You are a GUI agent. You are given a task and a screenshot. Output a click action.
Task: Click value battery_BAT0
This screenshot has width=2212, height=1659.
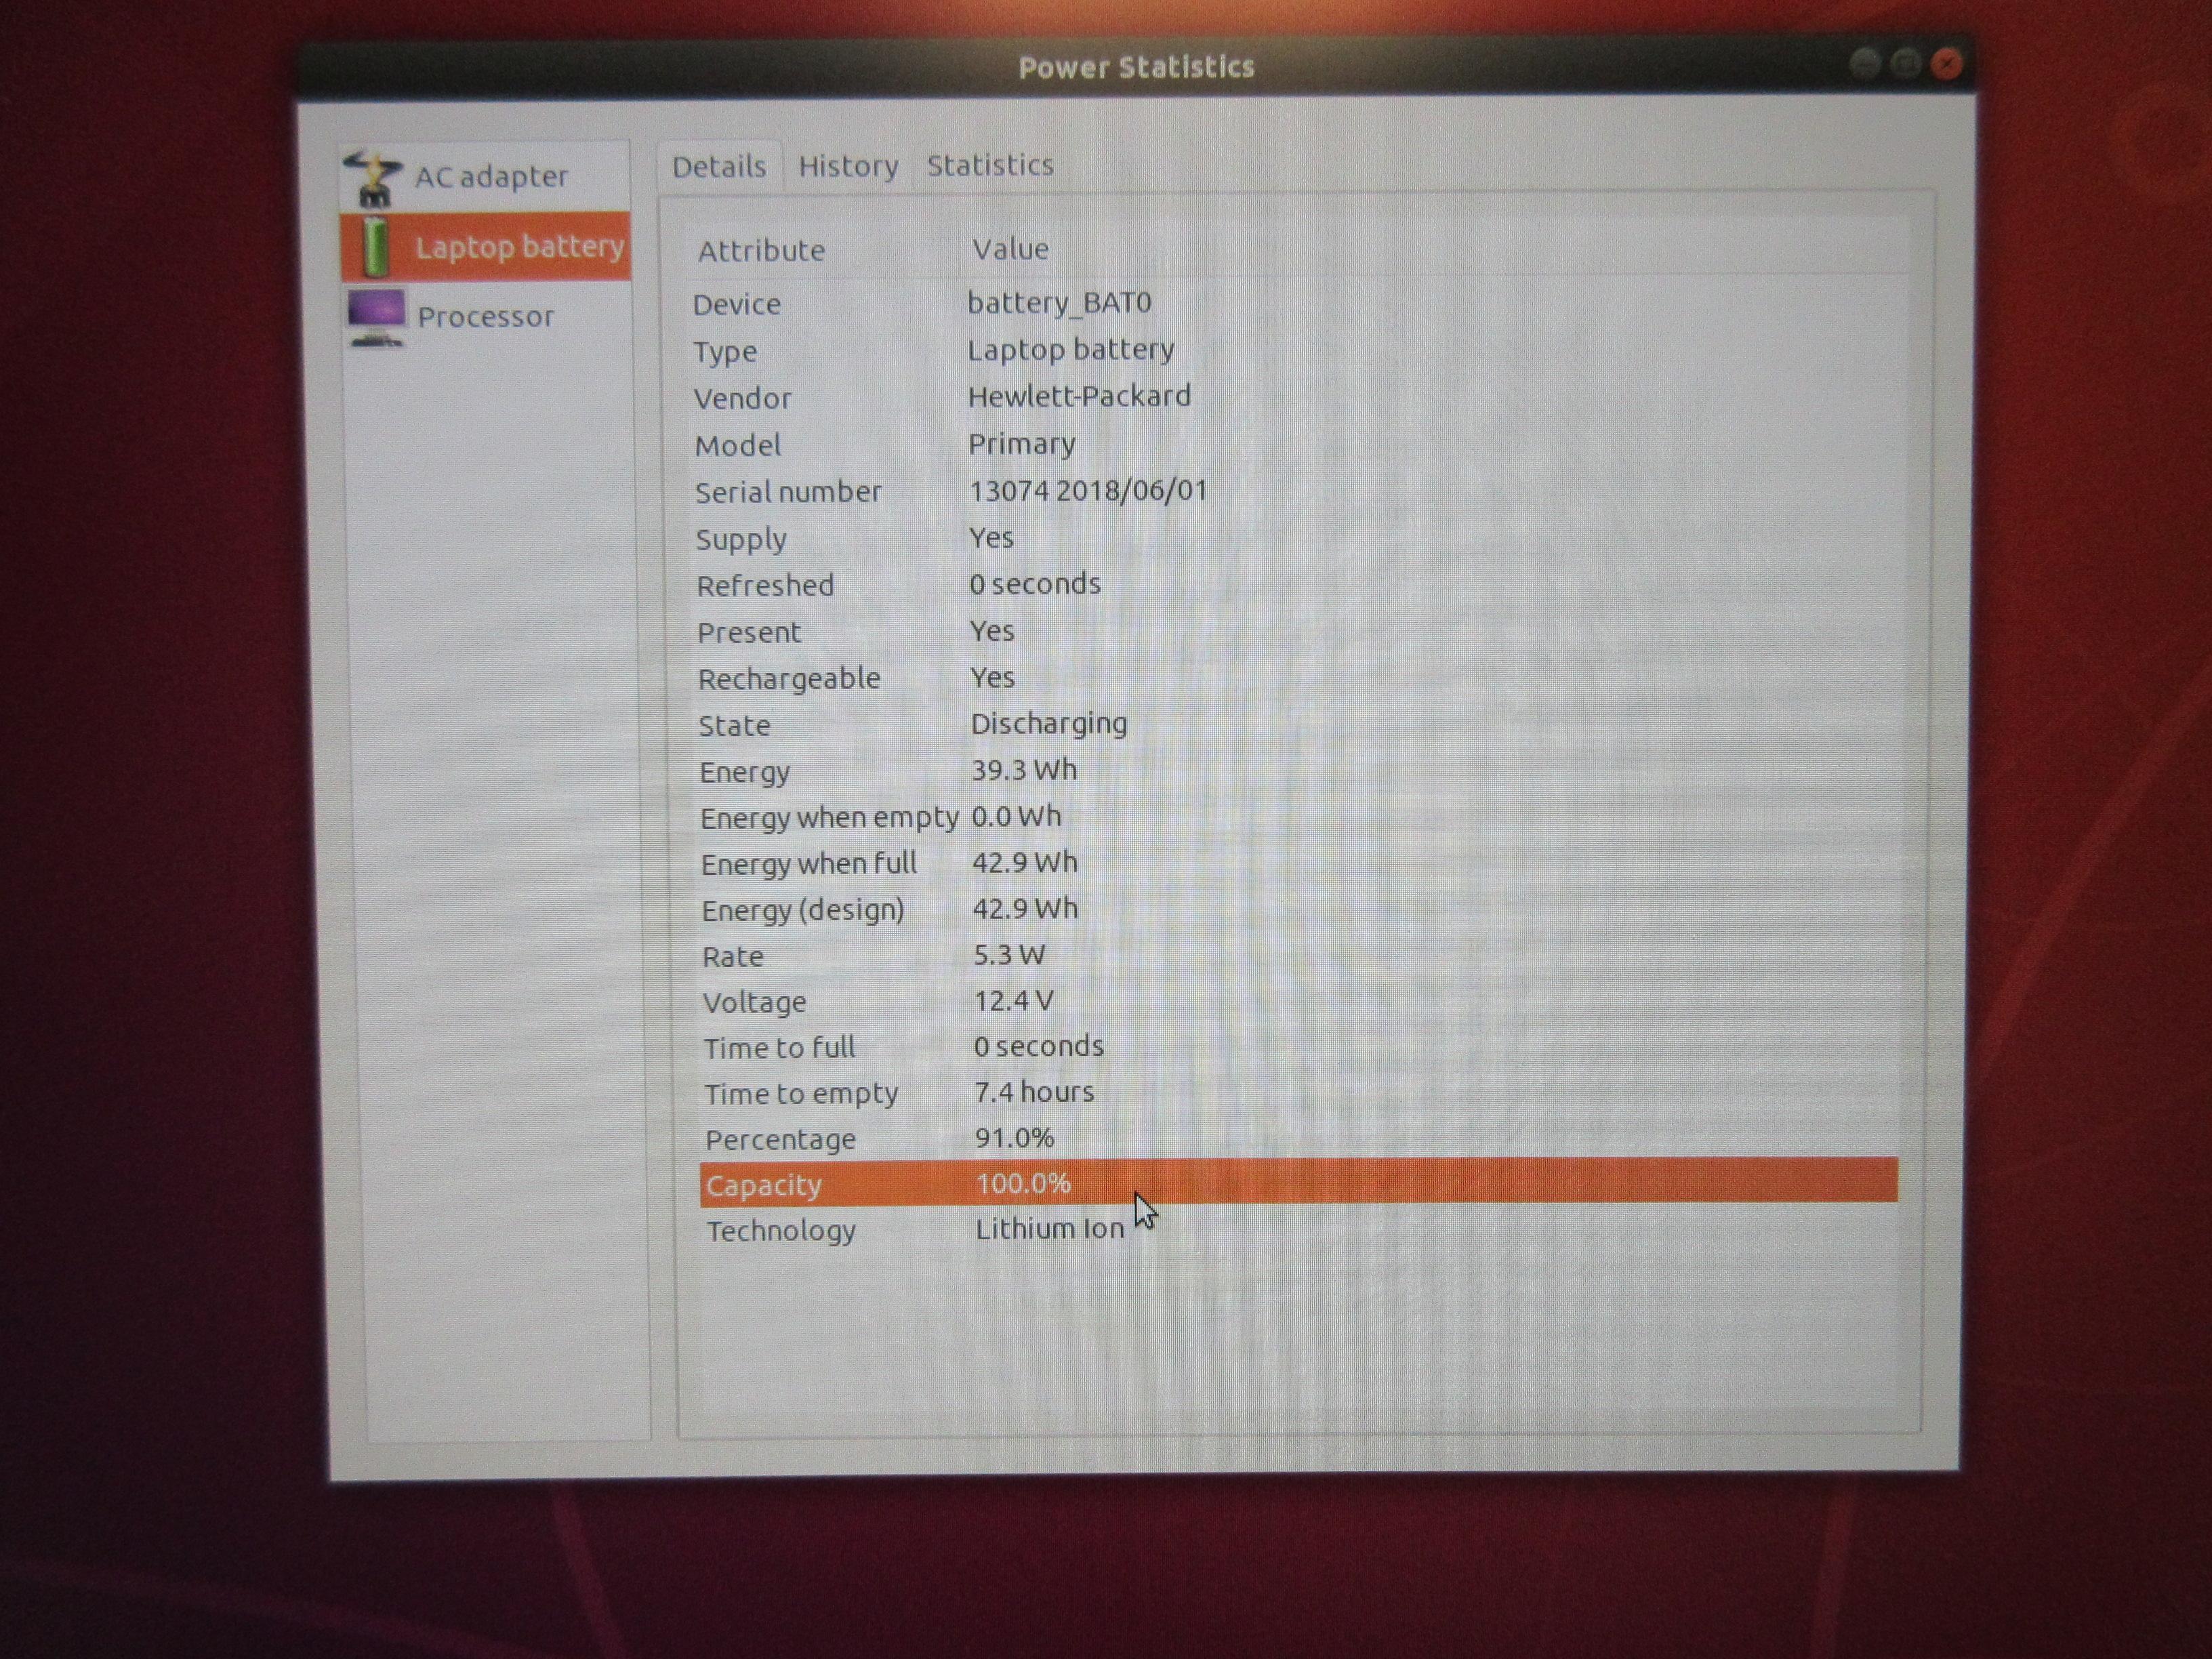(x=1059, y=303)
